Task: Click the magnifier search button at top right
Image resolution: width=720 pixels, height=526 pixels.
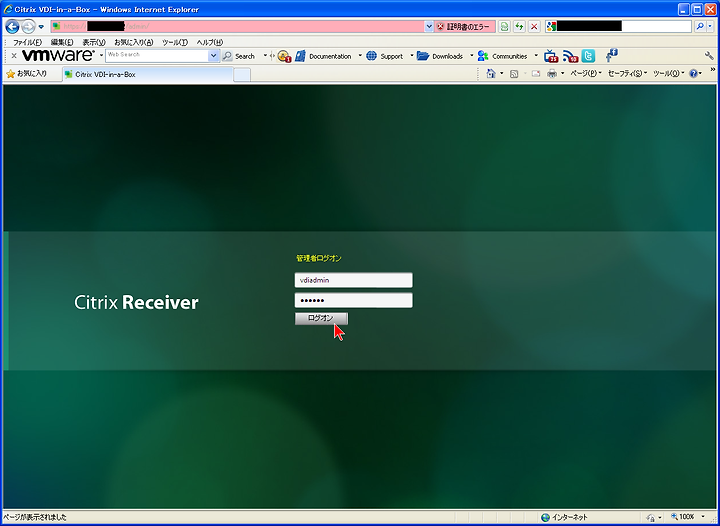Action: [x=699, y=27]
